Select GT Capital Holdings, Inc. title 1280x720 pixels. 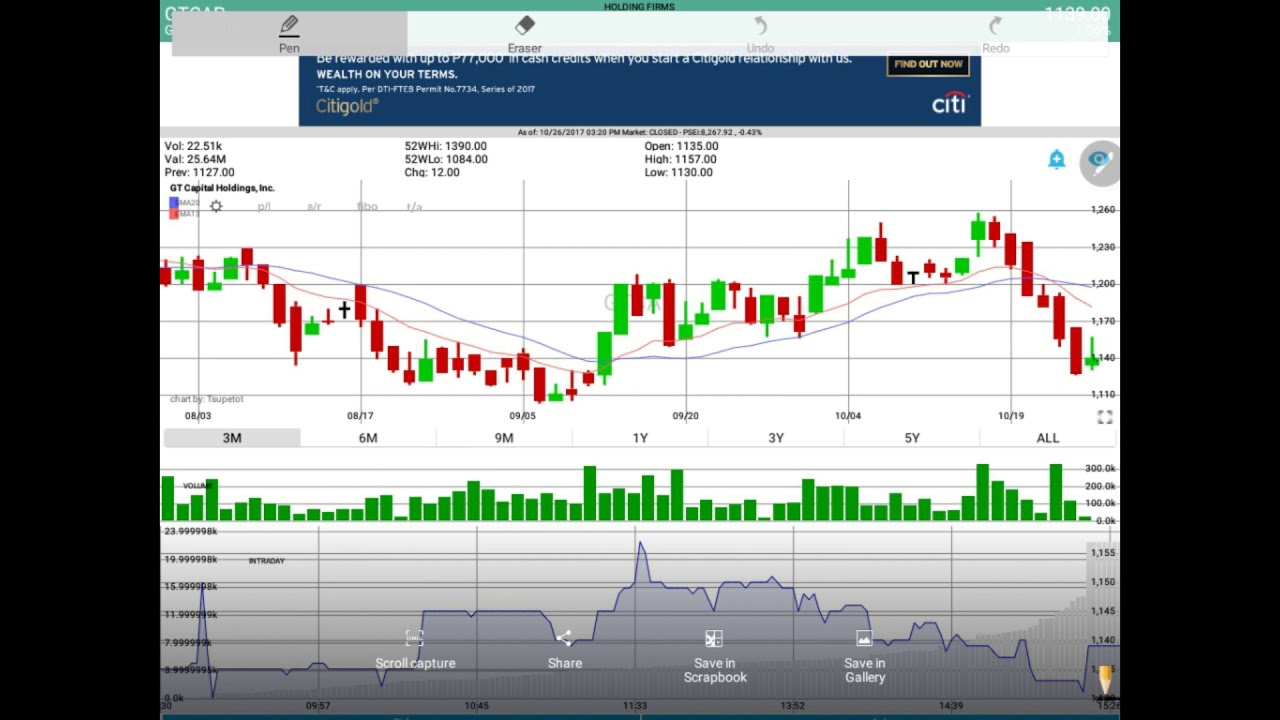coord(222,188)
